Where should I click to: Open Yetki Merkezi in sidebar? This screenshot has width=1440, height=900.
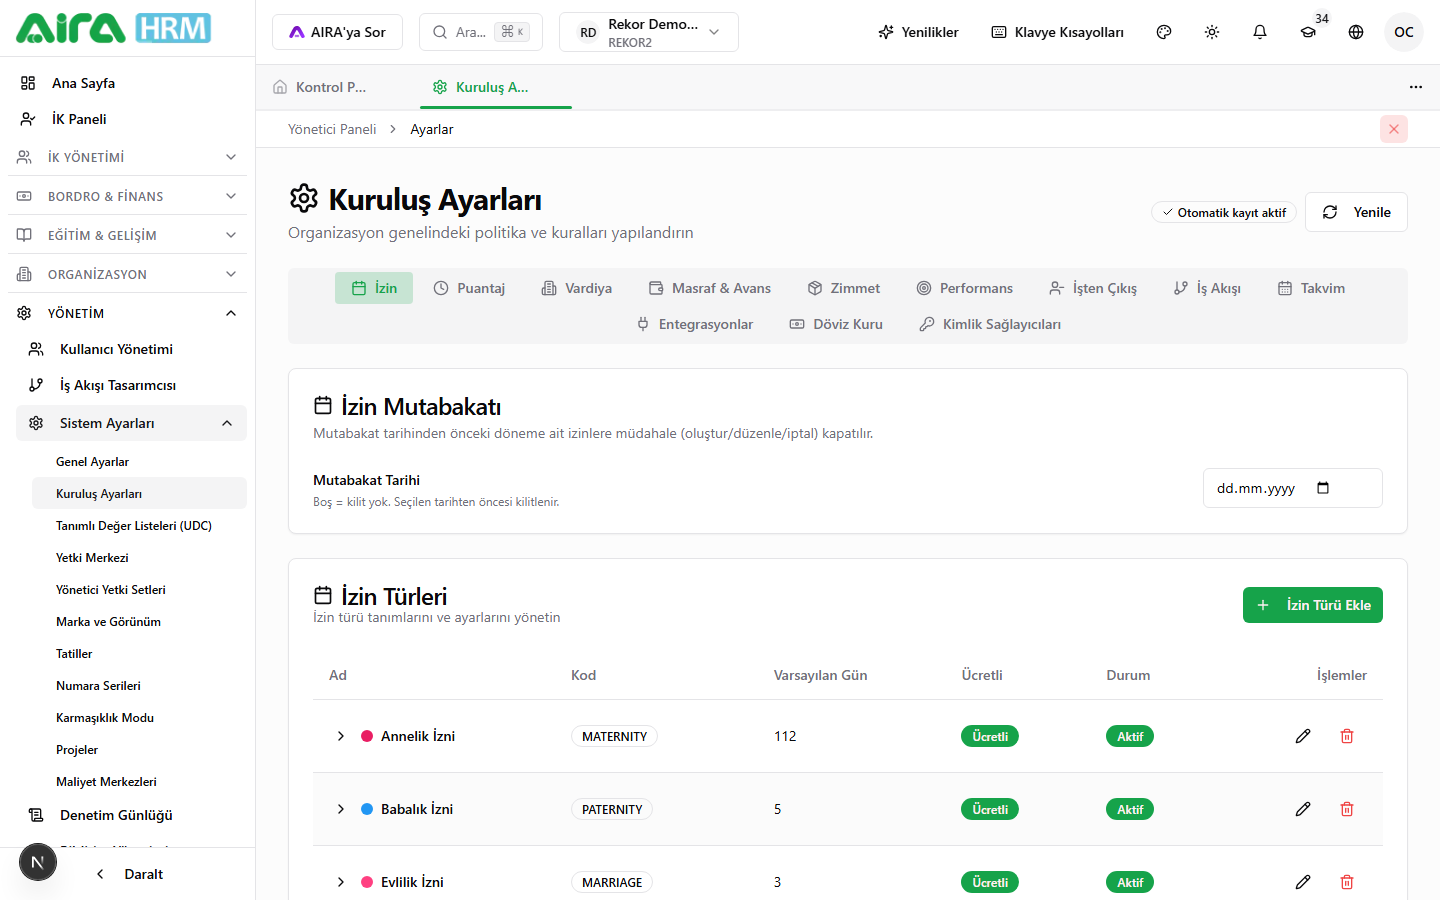coord(139,558)
